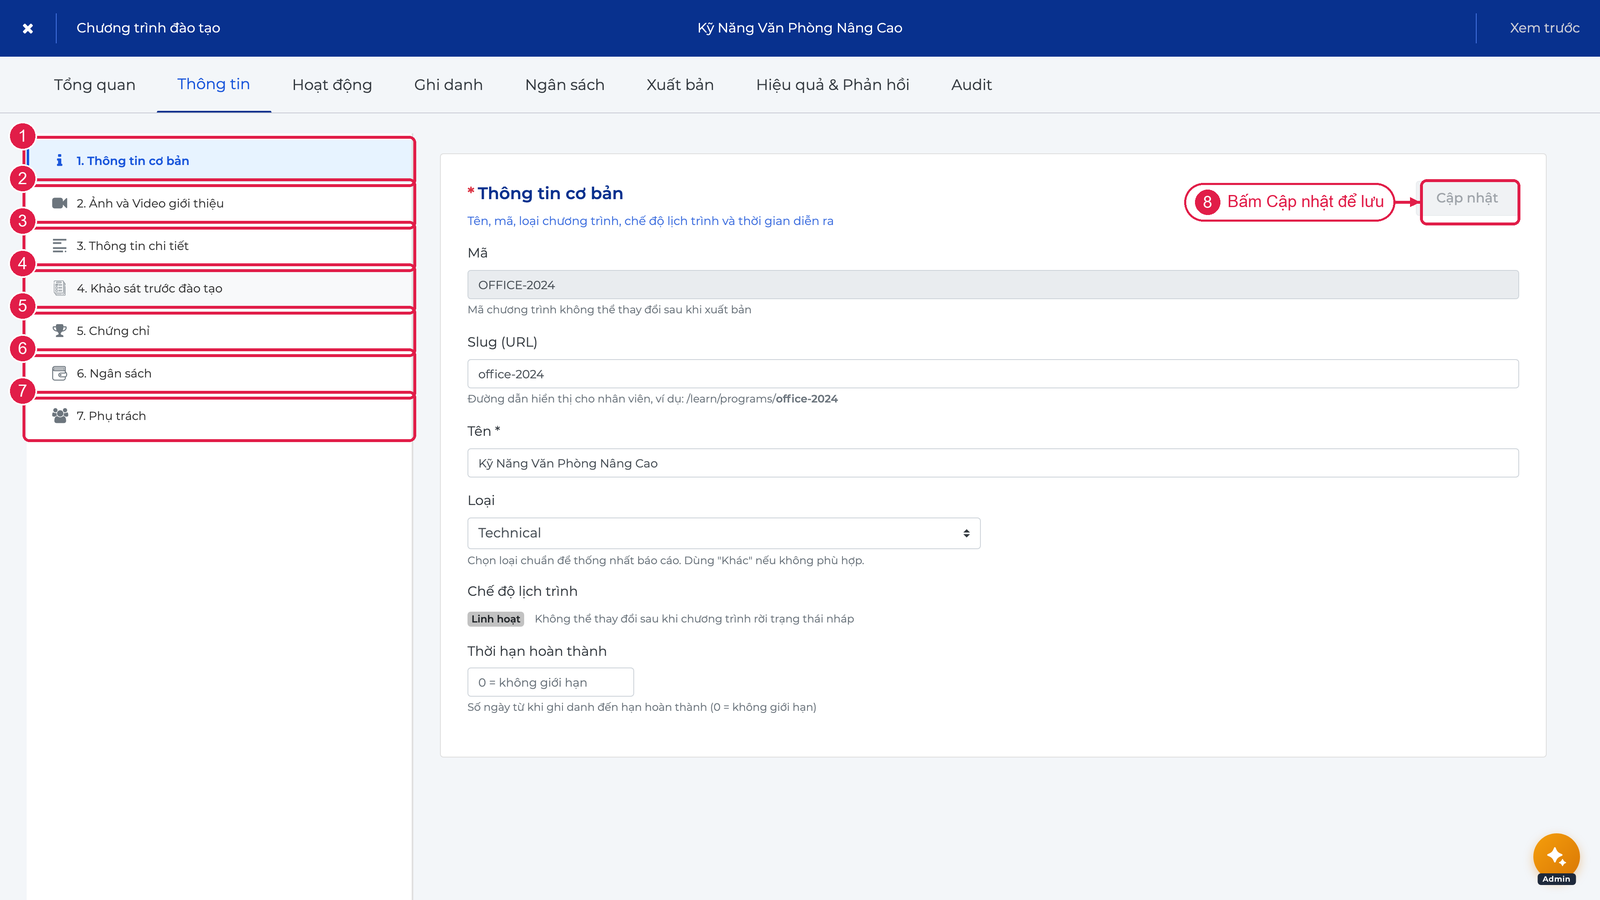Open the Ghi danh tab
The height and width of the screenshot is (900, 1600).
[448, 85]
